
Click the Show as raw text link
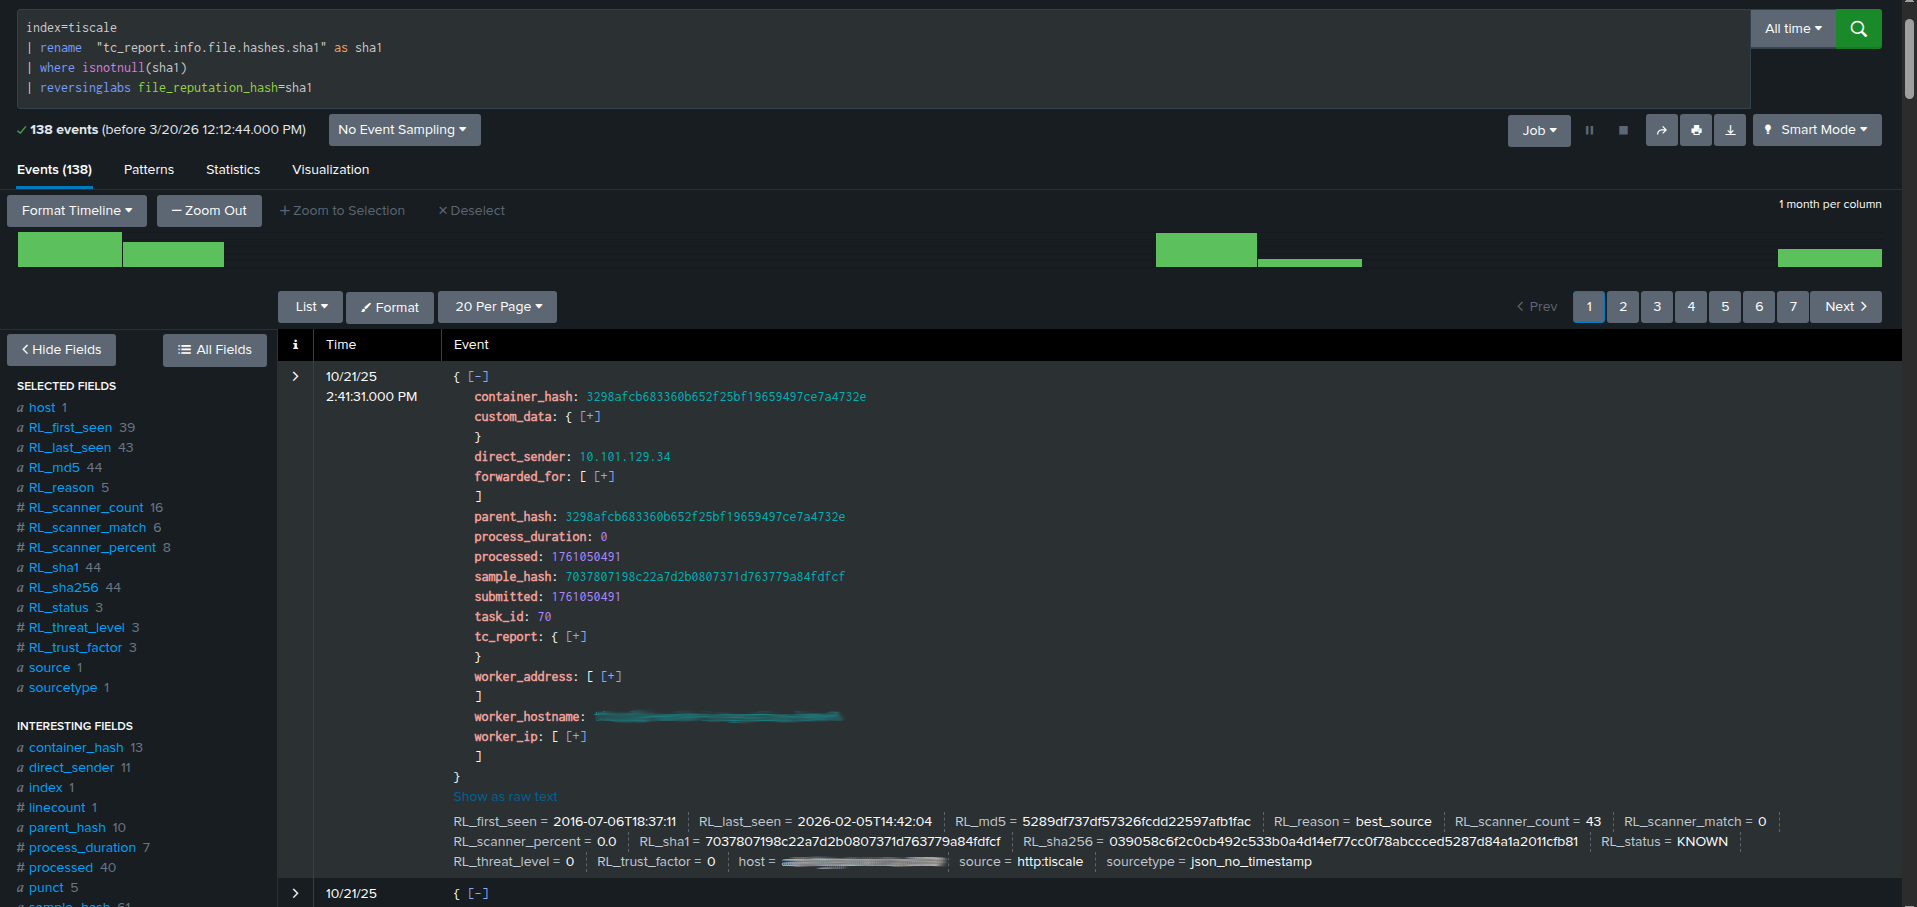click(x=504, y=796)
